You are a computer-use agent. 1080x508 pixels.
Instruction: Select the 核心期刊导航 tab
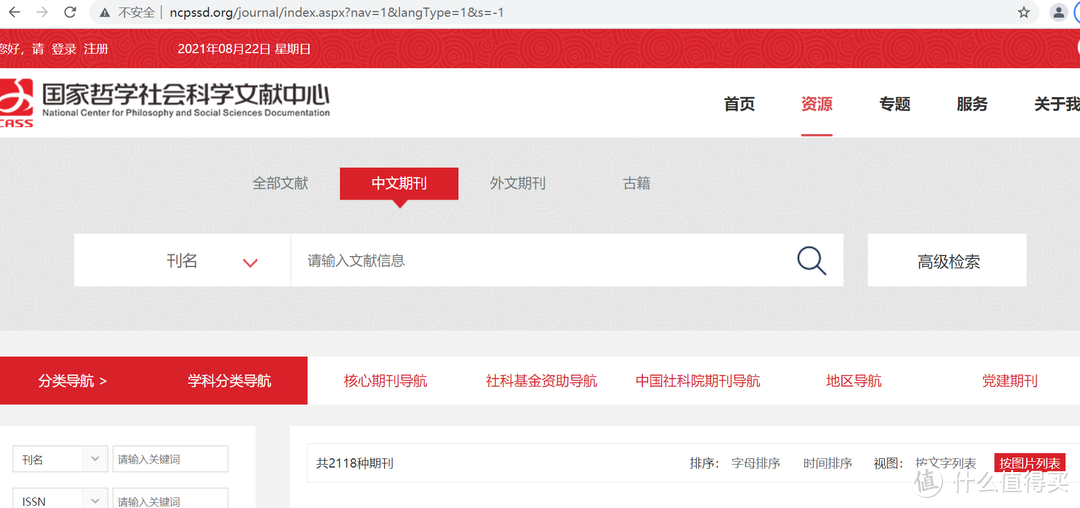pos(386,381)
